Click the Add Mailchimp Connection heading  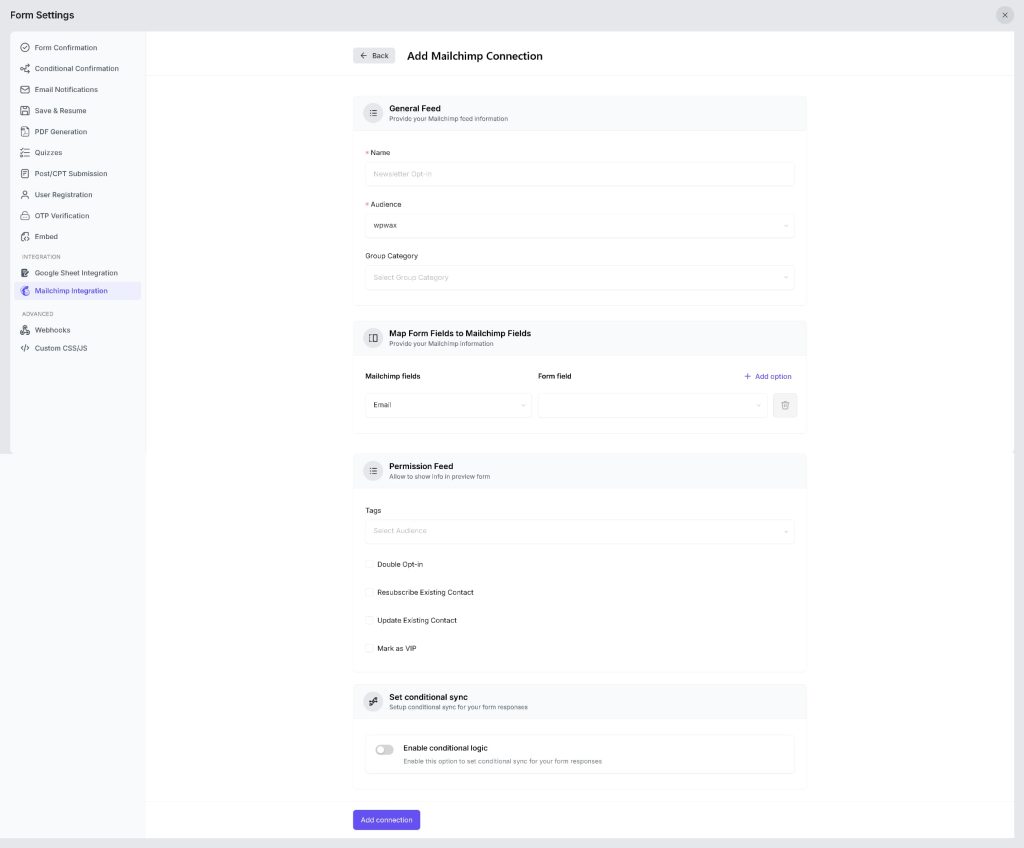coord(475,56)
